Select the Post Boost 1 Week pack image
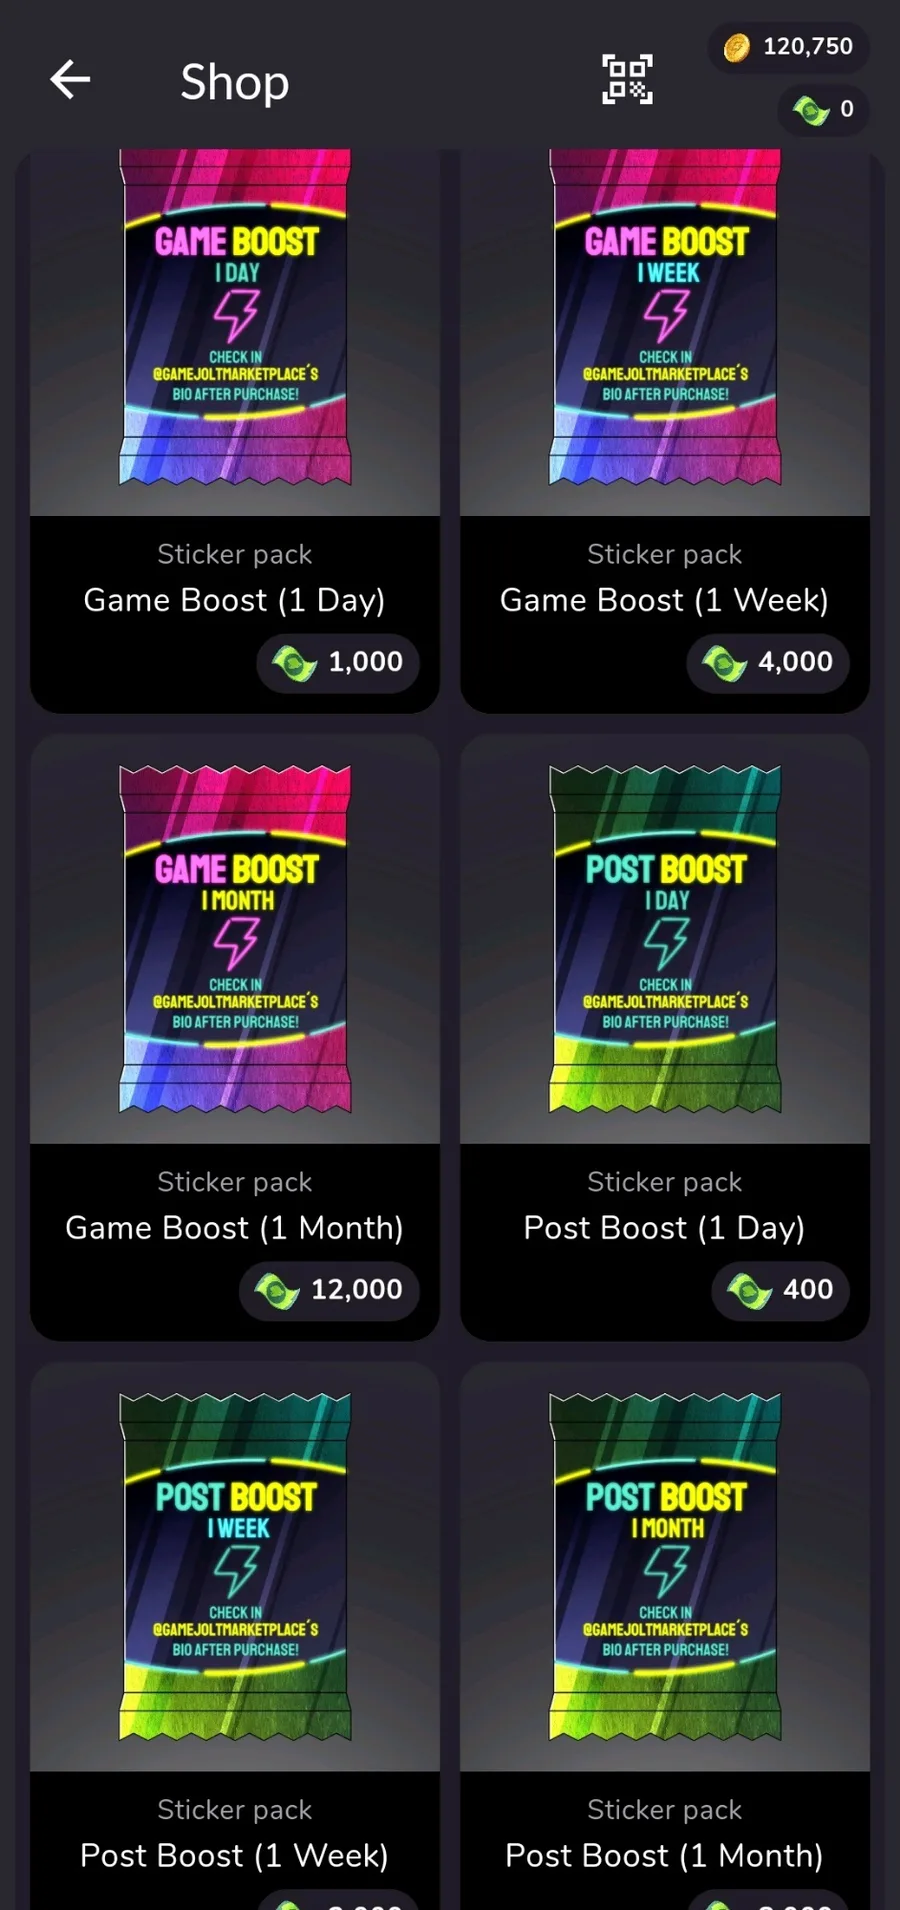Viewport: 900px width, 1910px height. click(235, 1567)
